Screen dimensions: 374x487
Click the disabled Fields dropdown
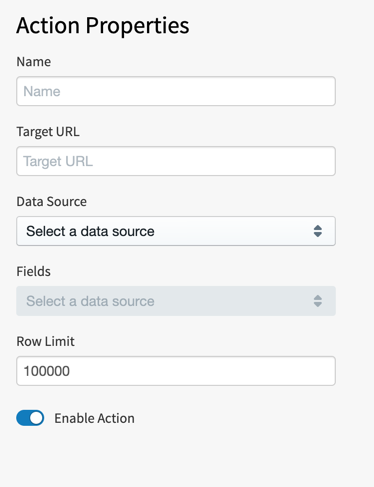click(x=176, y=301)
